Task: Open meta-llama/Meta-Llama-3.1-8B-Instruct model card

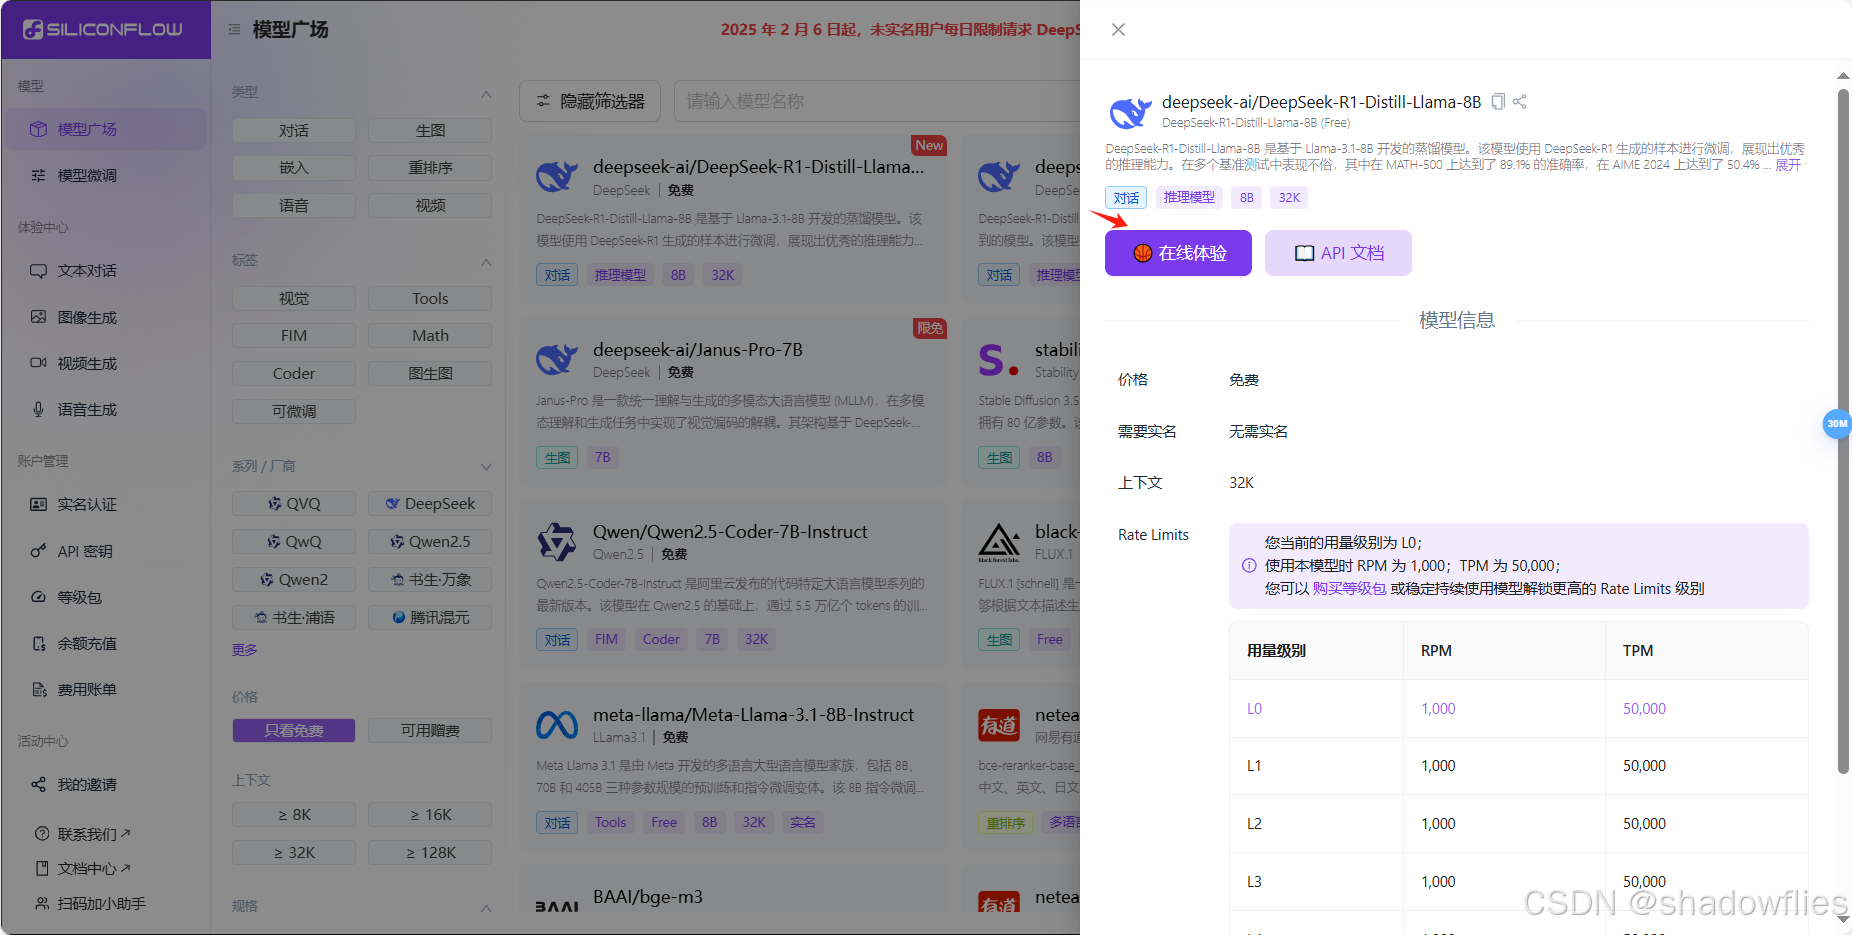Action: (x=733, y=767)
